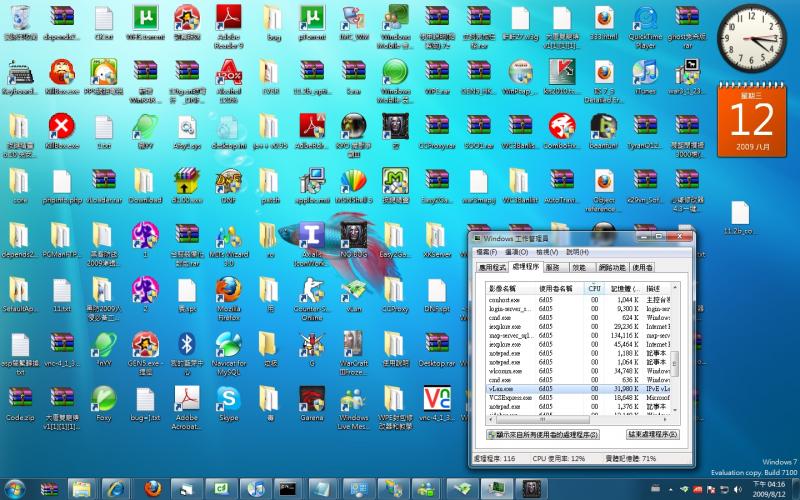800x500 pixels.
Task: Open the 檔案(F) menu in Task Manager
Action: [x=486, y=252]
